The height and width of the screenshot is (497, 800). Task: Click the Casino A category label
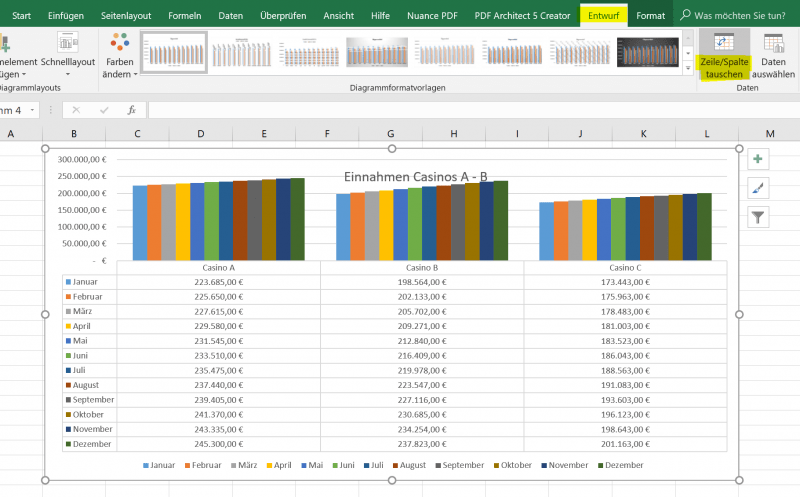(218, 267)
